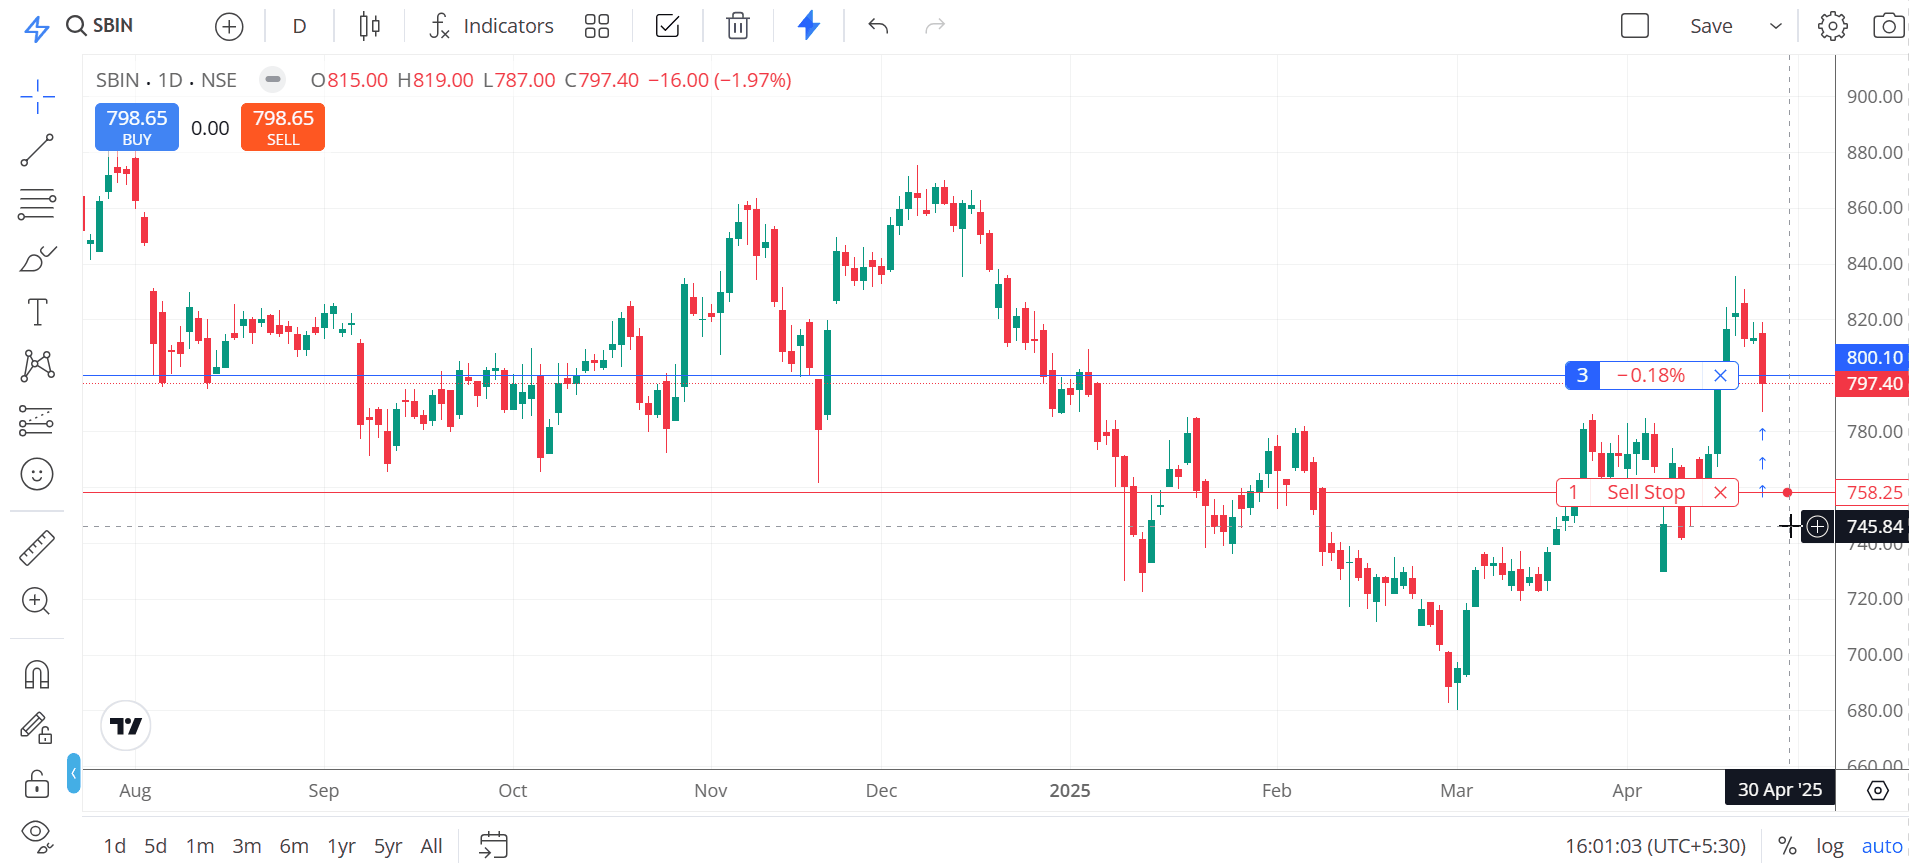Open the go to date calendar
This screenshot has width=1909, height=863.
tap(493, 845)
